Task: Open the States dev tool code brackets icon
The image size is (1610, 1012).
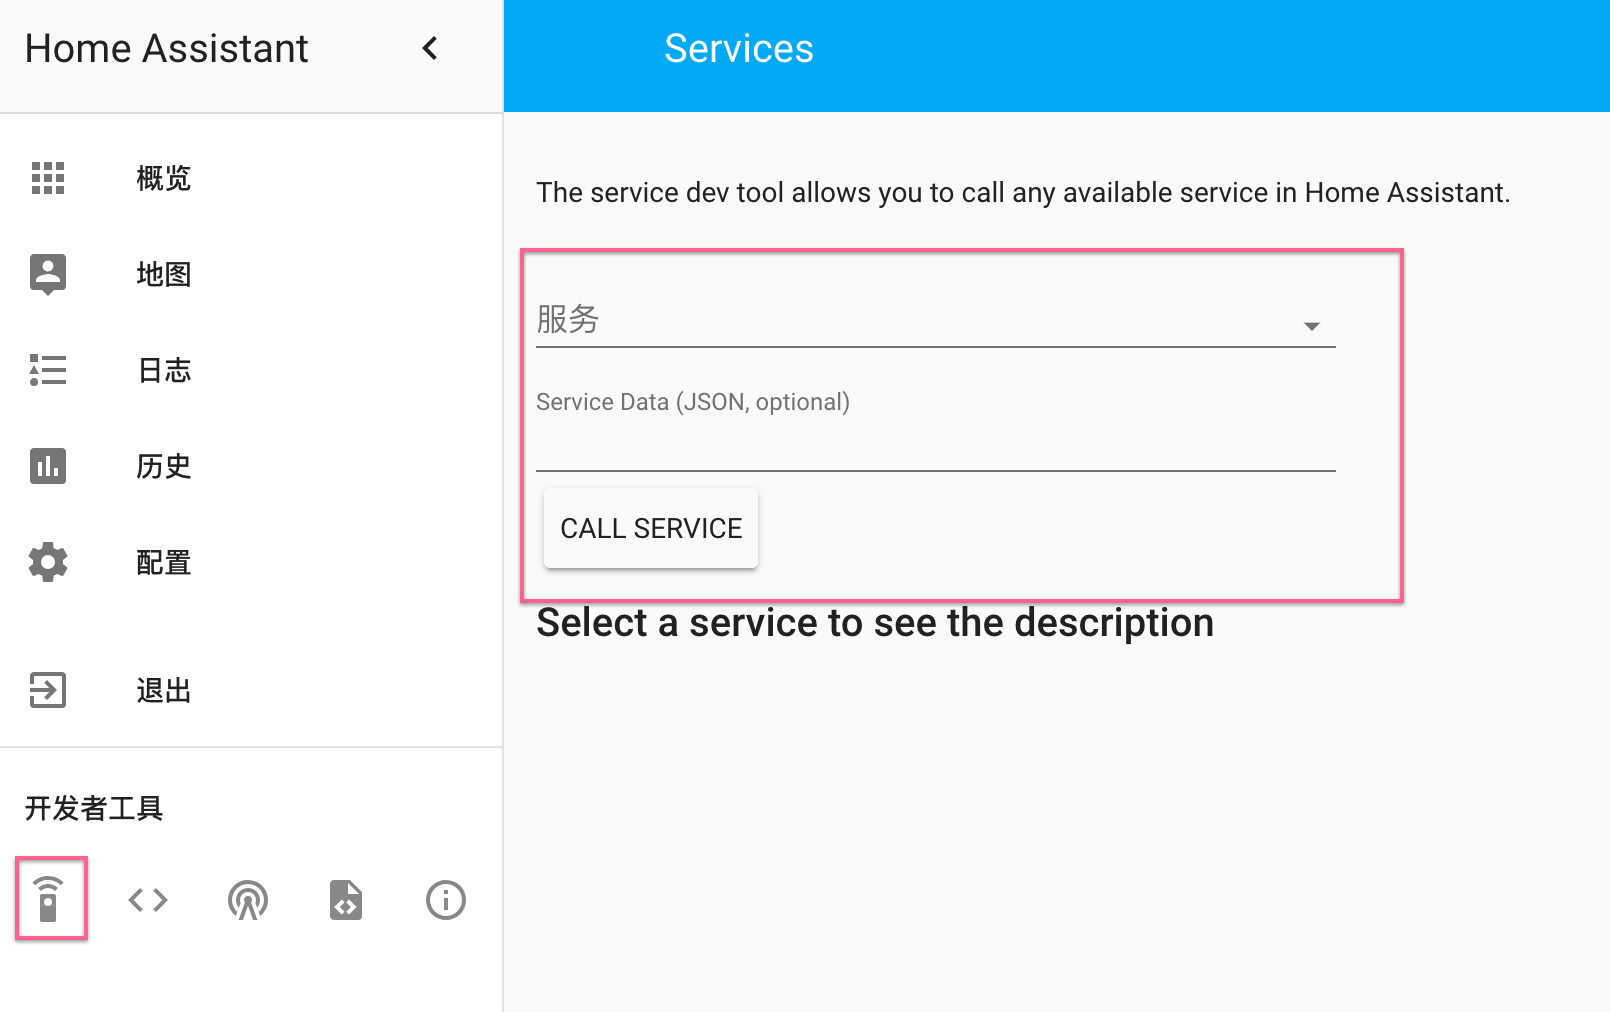Action: [148, 900]
